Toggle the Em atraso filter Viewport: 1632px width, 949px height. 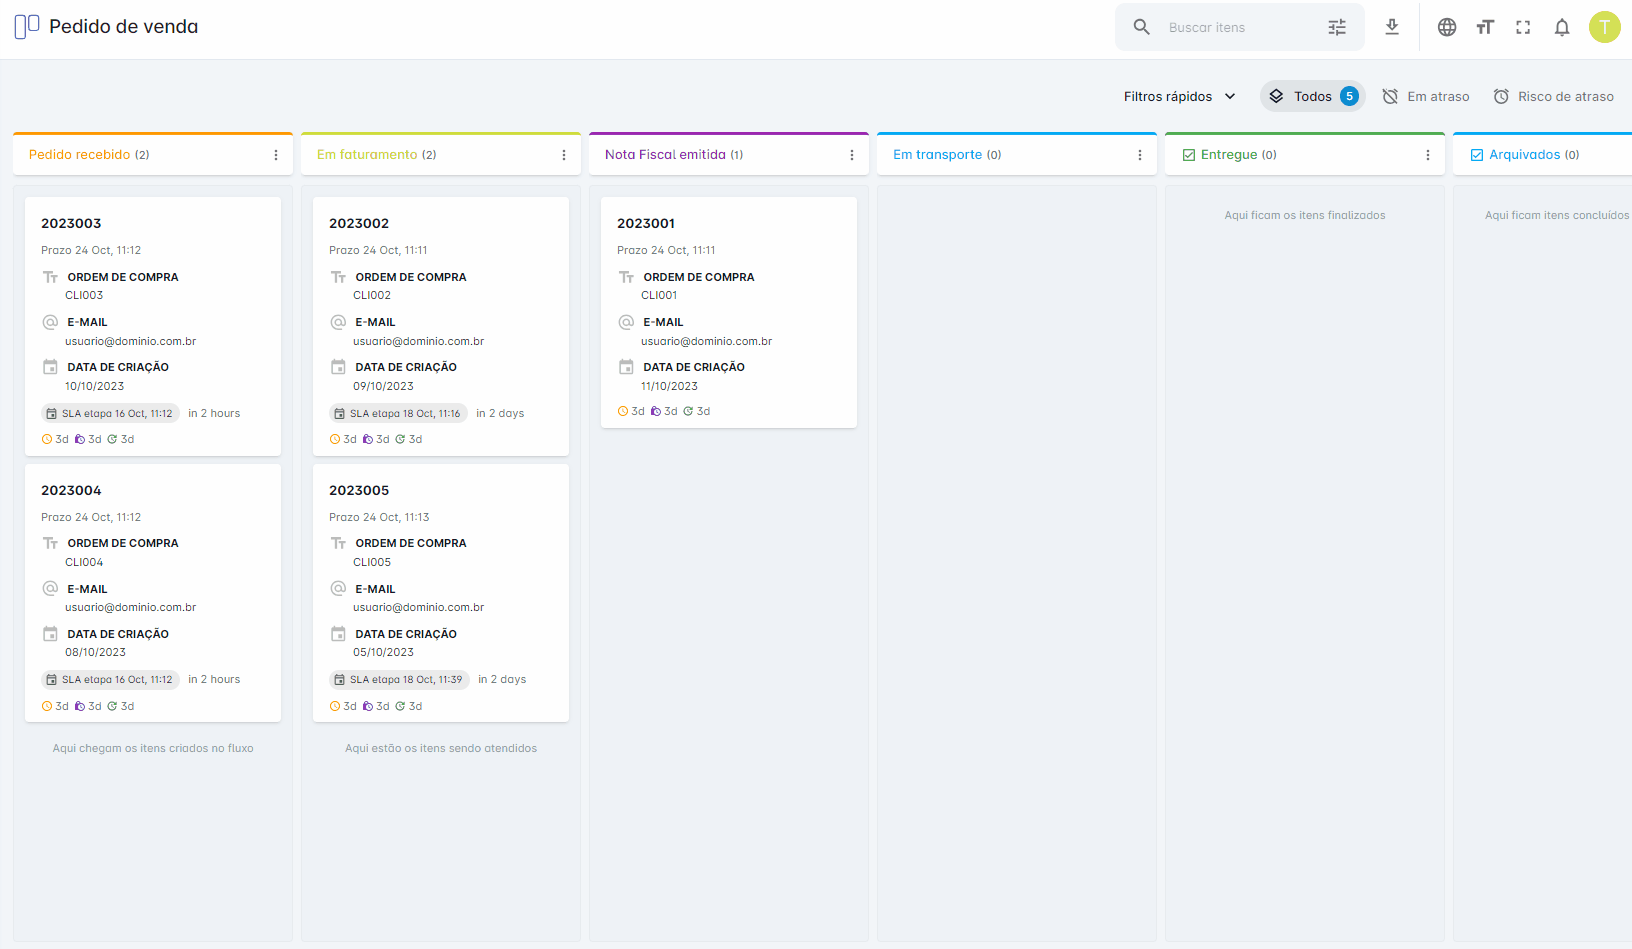1426,96
